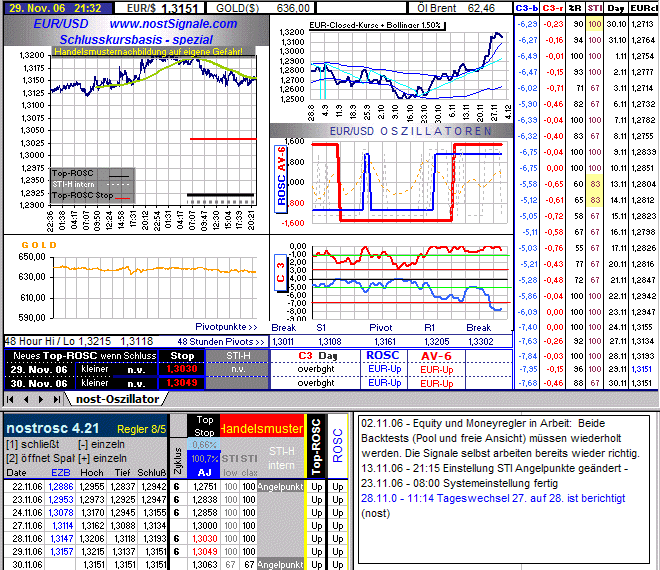The height and width of the screenshot is (570, 660).
Task: Click the Schluß column header
Action: 152,472
